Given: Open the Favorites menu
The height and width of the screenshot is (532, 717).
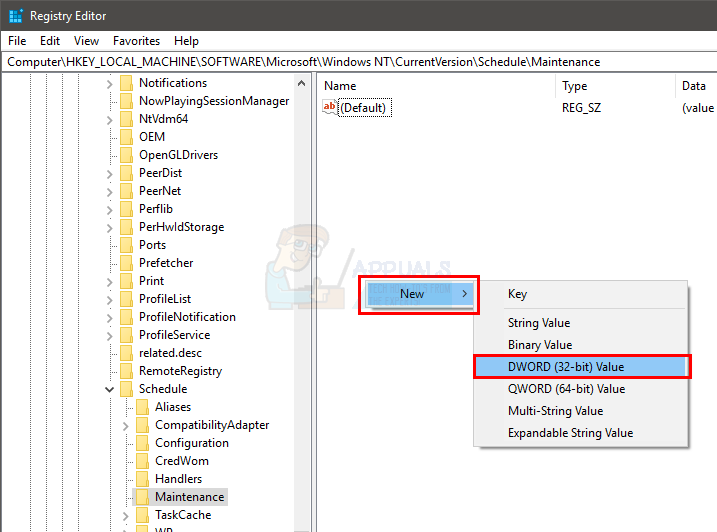Looking at the screenshot, I should (136, 41).
